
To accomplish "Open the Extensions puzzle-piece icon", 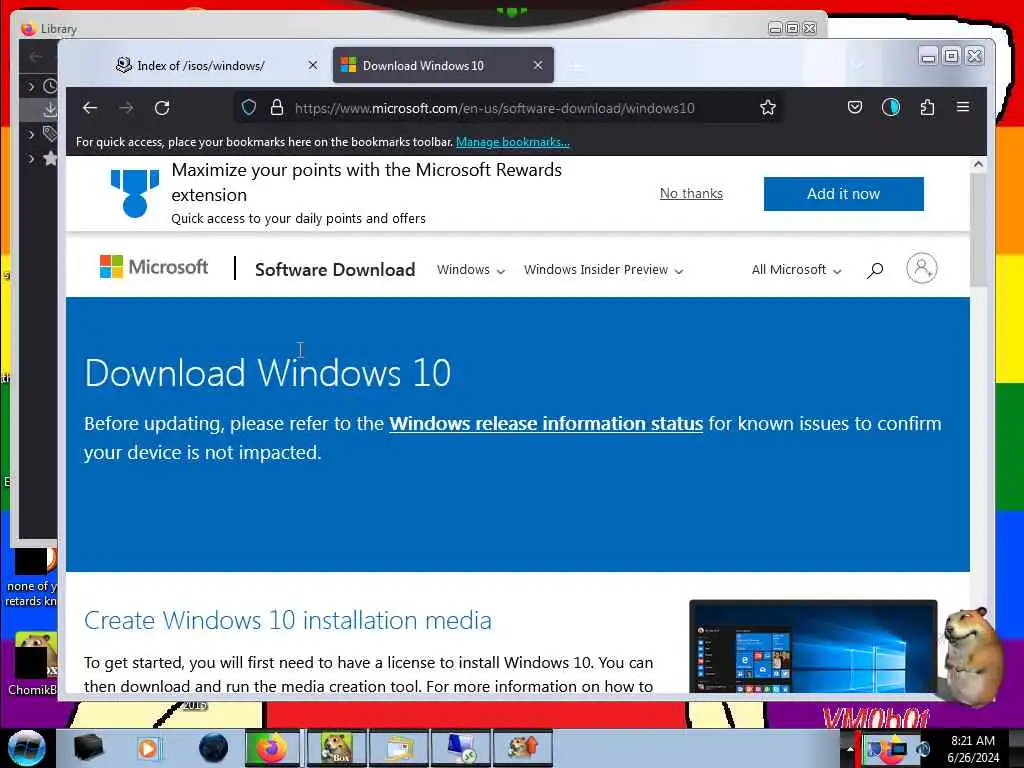I will click(x=927, y=107).
